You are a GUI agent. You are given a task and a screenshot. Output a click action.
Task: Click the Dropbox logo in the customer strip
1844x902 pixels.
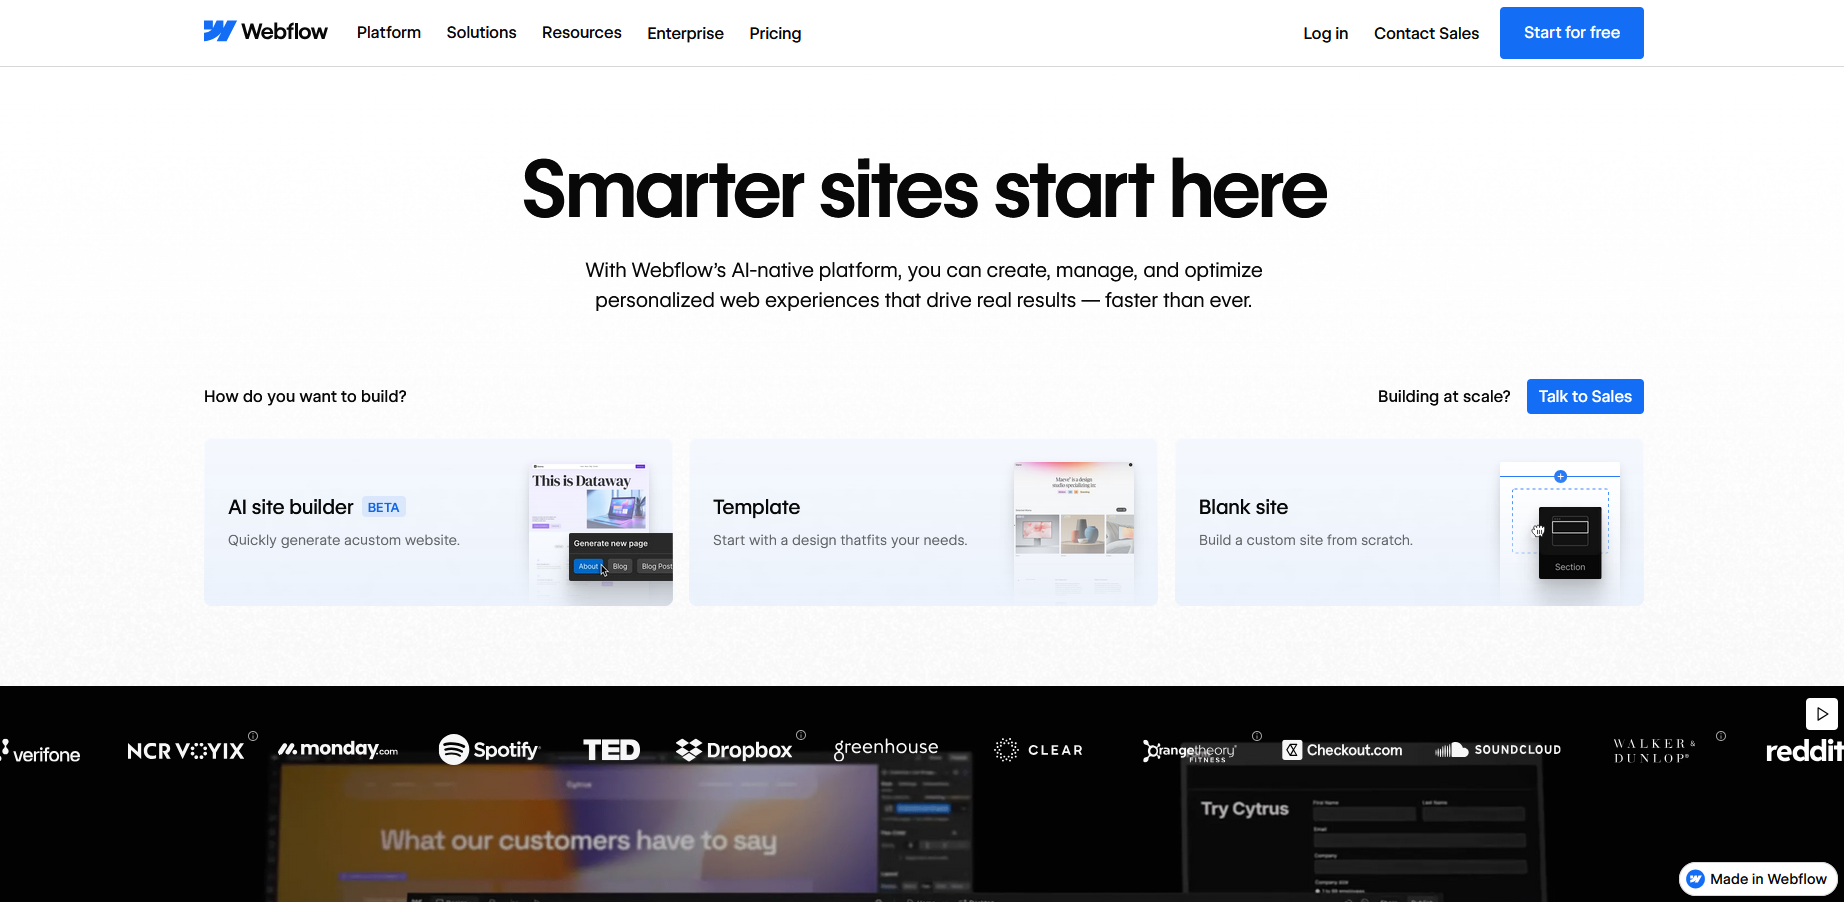click(734, 750)
